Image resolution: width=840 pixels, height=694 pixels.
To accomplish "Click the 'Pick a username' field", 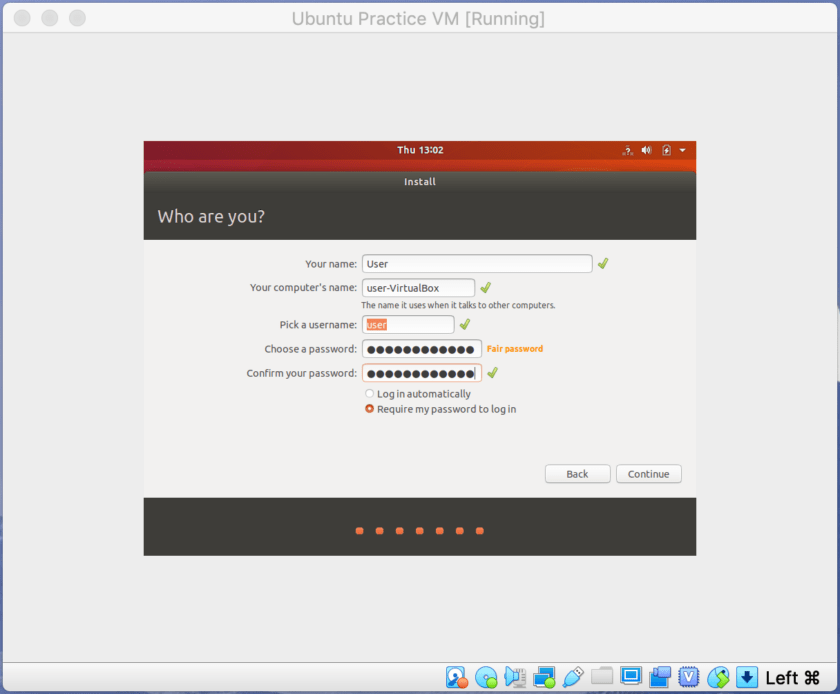I will (x=408, y=325).
